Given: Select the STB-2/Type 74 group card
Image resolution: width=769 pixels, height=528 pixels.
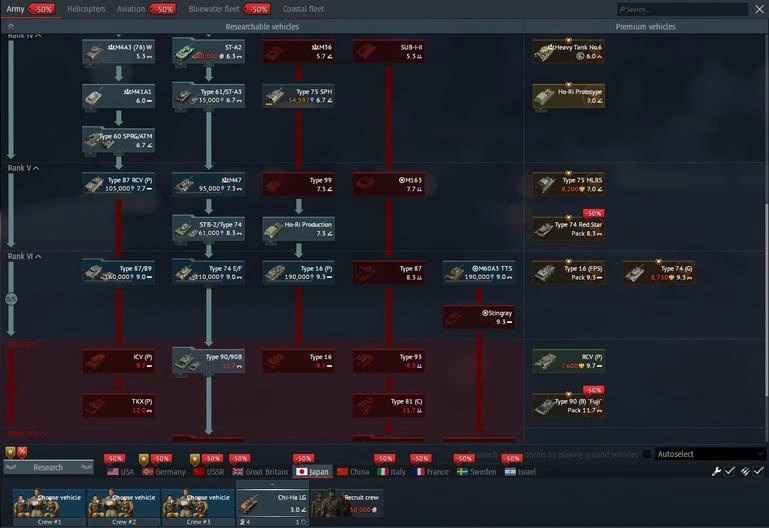Looking at the screenshot, I should (209, 228).
